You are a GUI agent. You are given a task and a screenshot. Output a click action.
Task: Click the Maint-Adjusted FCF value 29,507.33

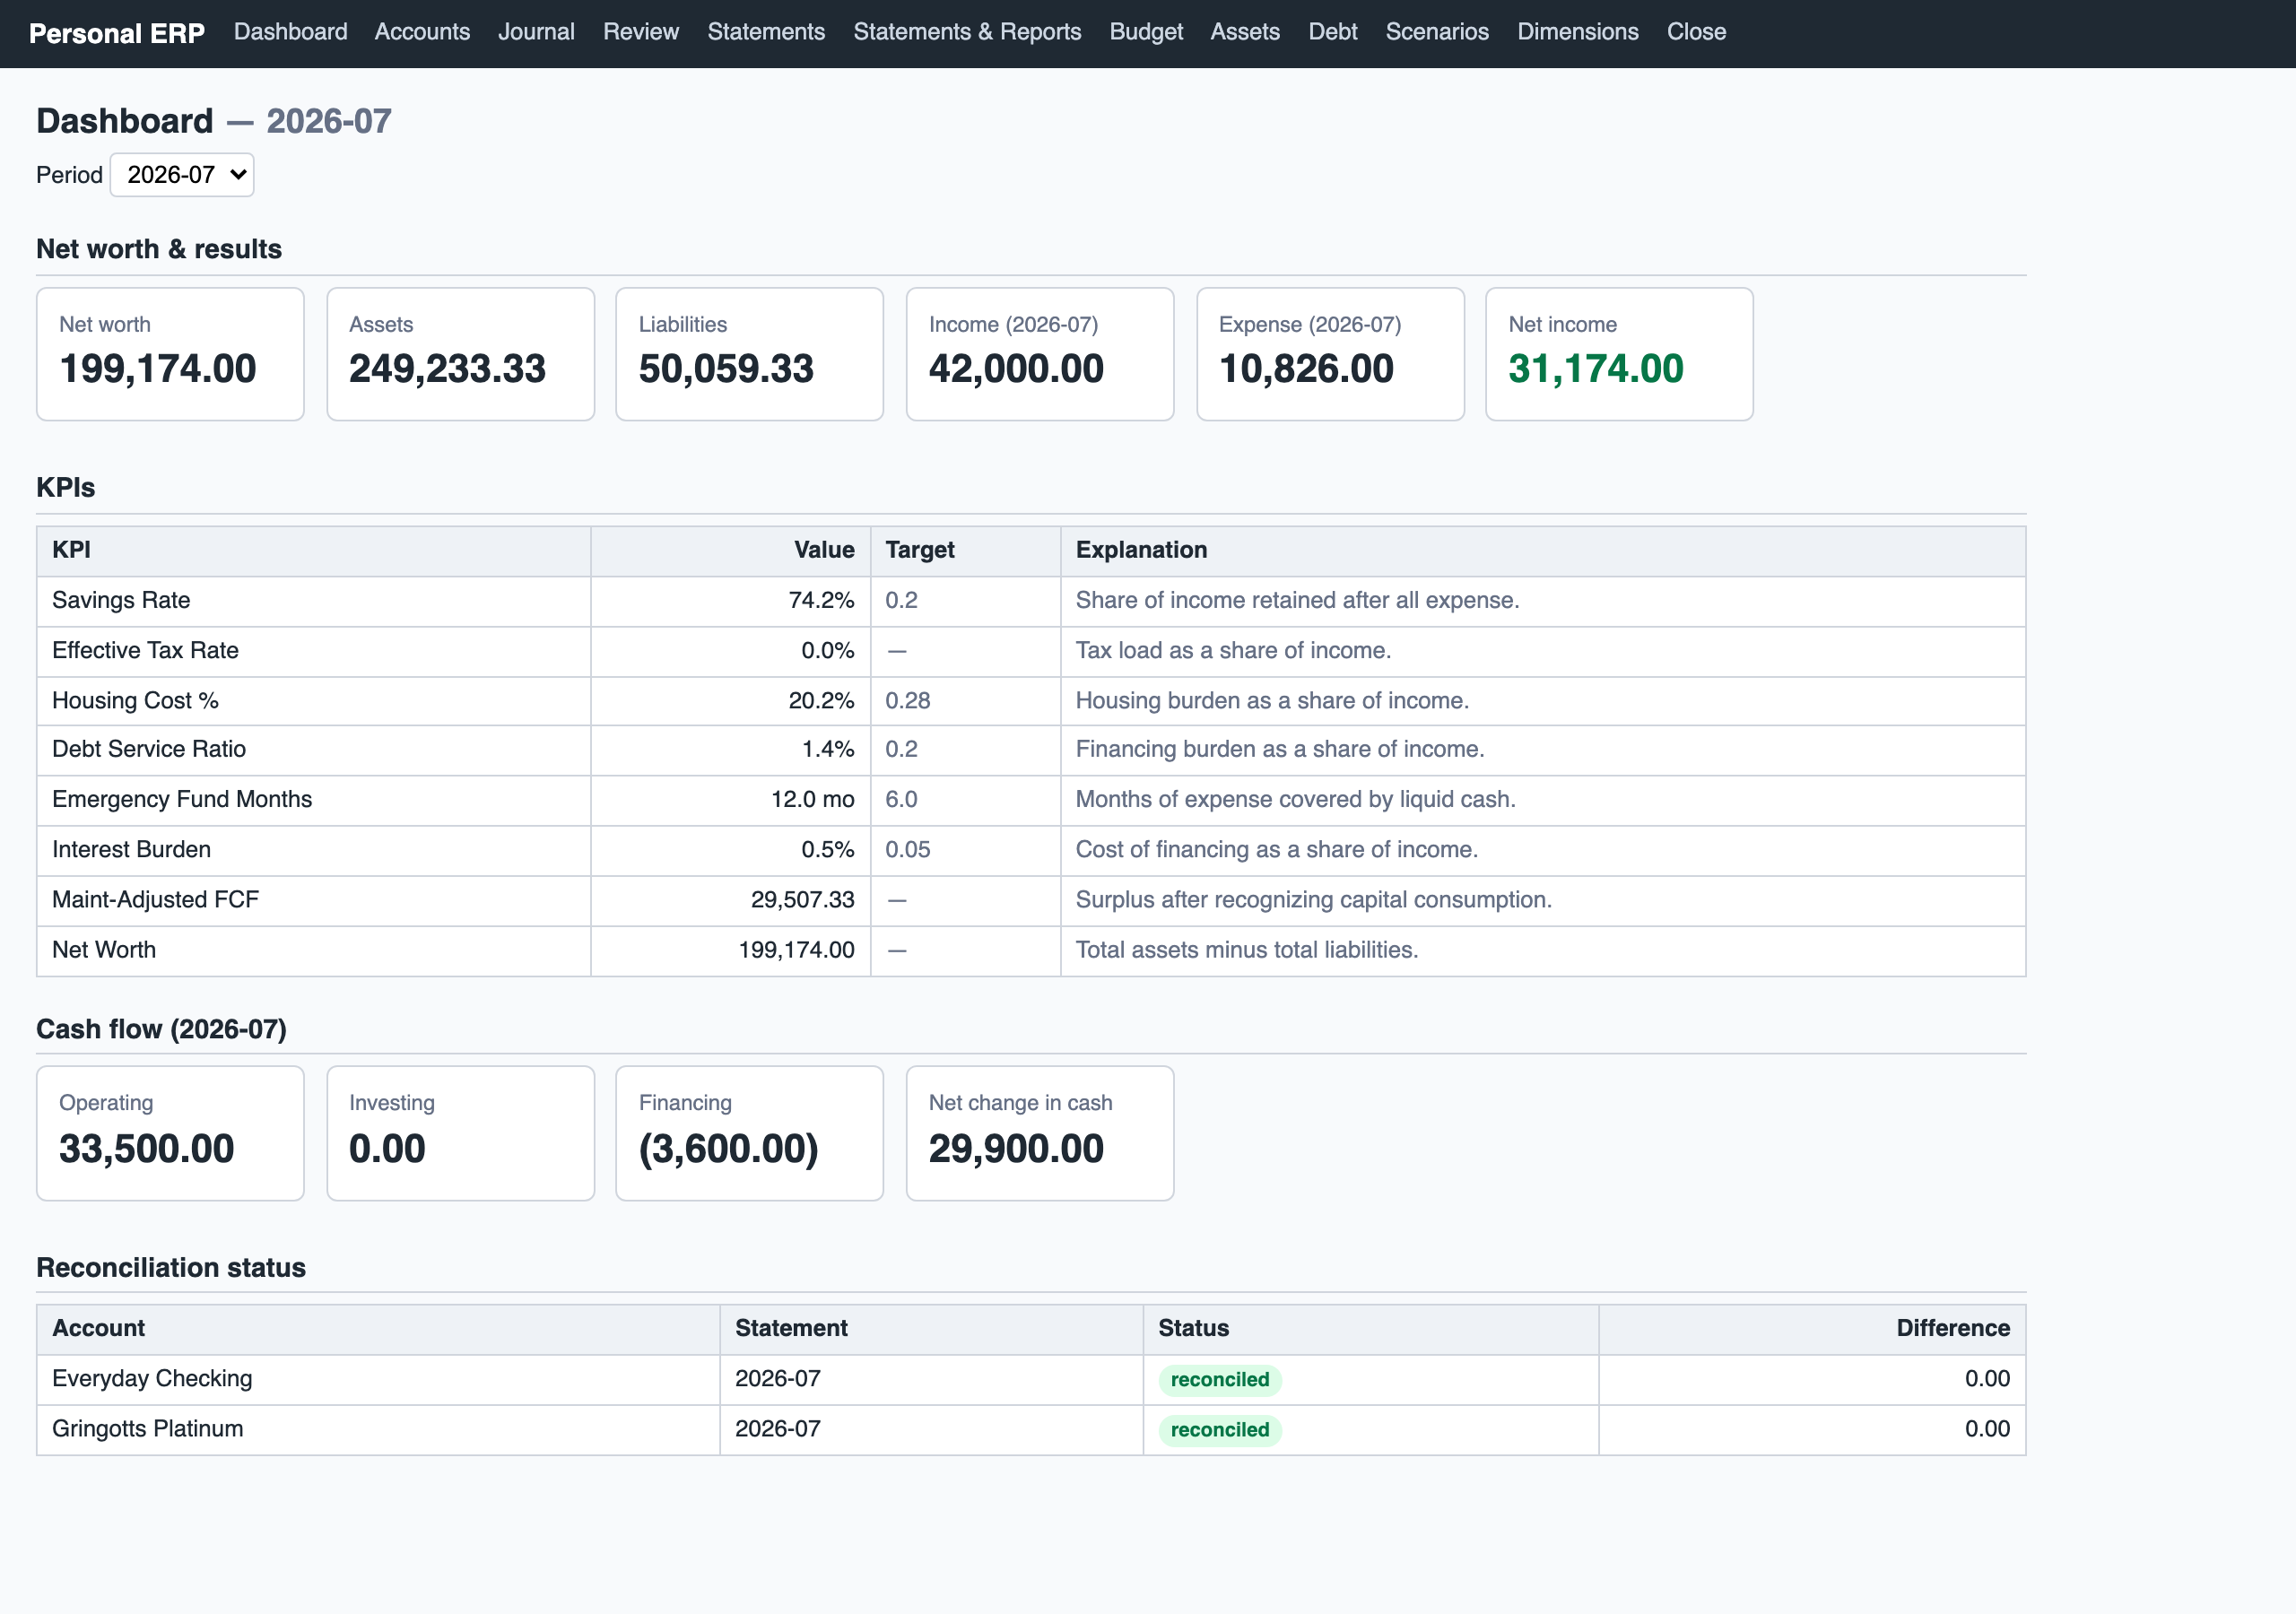tap(802, 900)
